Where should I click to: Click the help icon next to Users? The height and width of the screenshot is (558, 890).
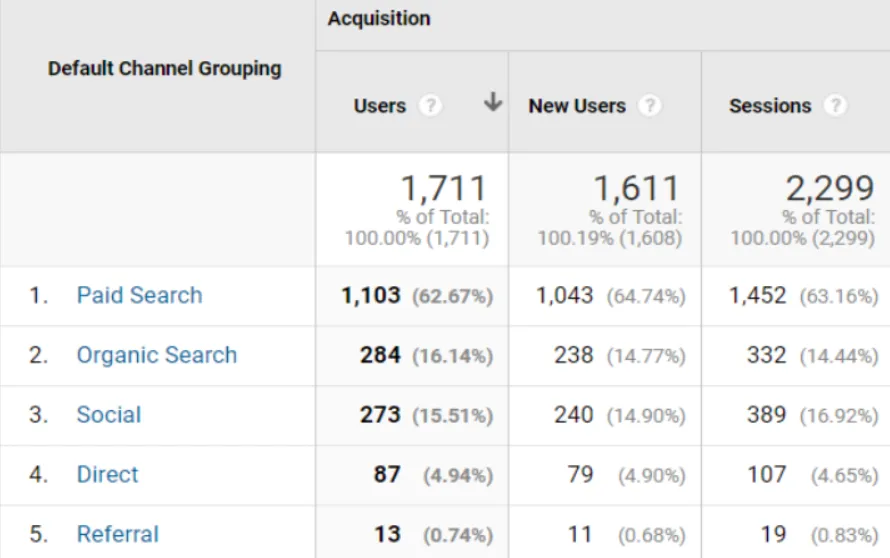[x=430, y=106]
